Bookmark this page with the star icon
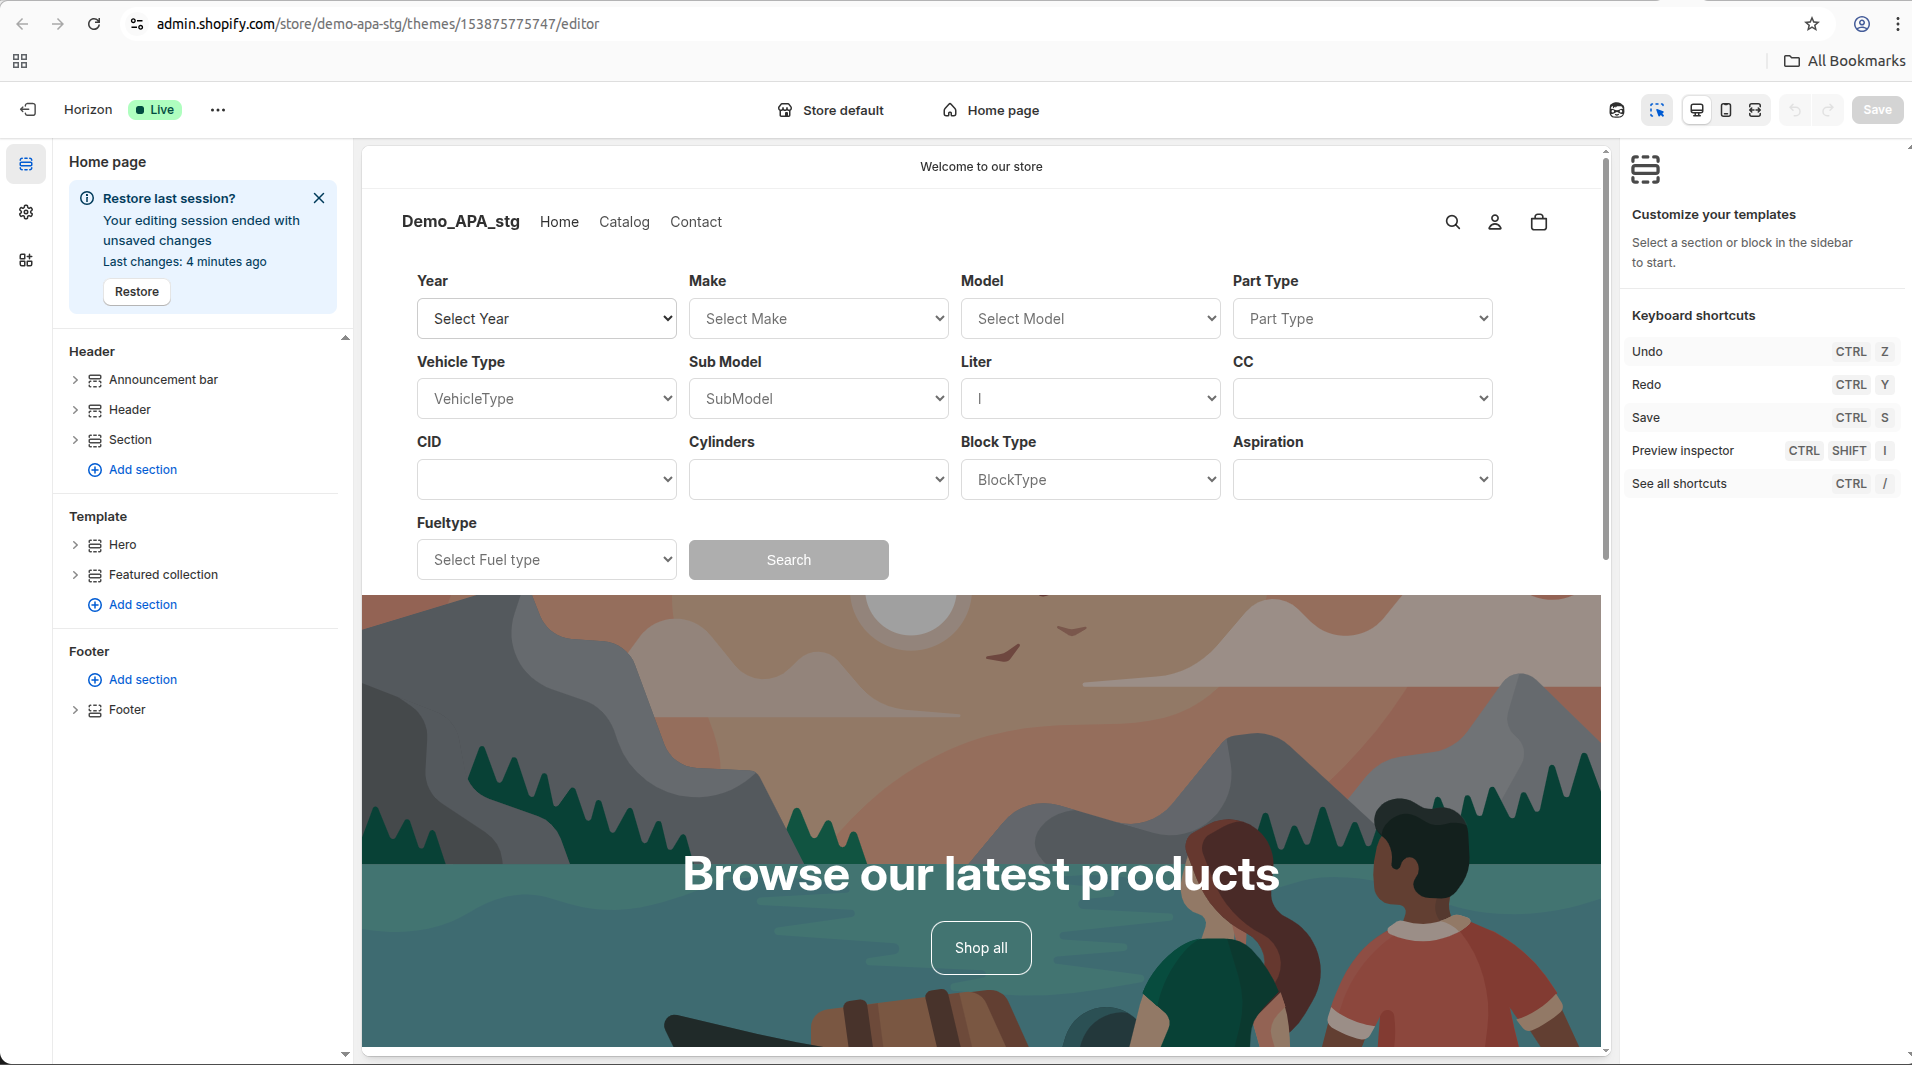Image resolution: width=1912 pixels, height=1065 pixels. 1812,24
